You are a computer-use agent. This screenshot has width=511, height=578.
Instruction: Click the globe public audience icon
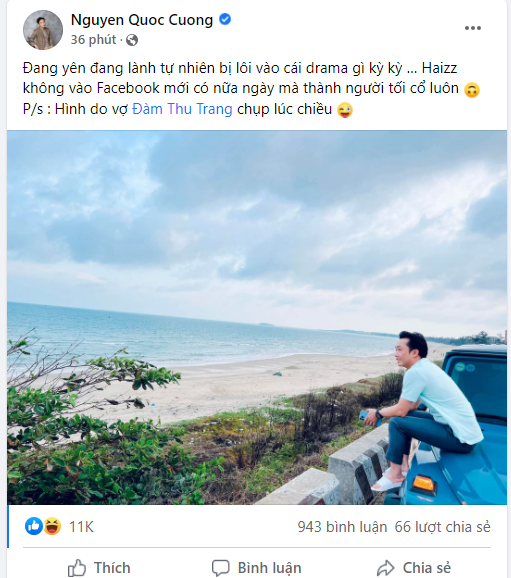tap(132, 40)
